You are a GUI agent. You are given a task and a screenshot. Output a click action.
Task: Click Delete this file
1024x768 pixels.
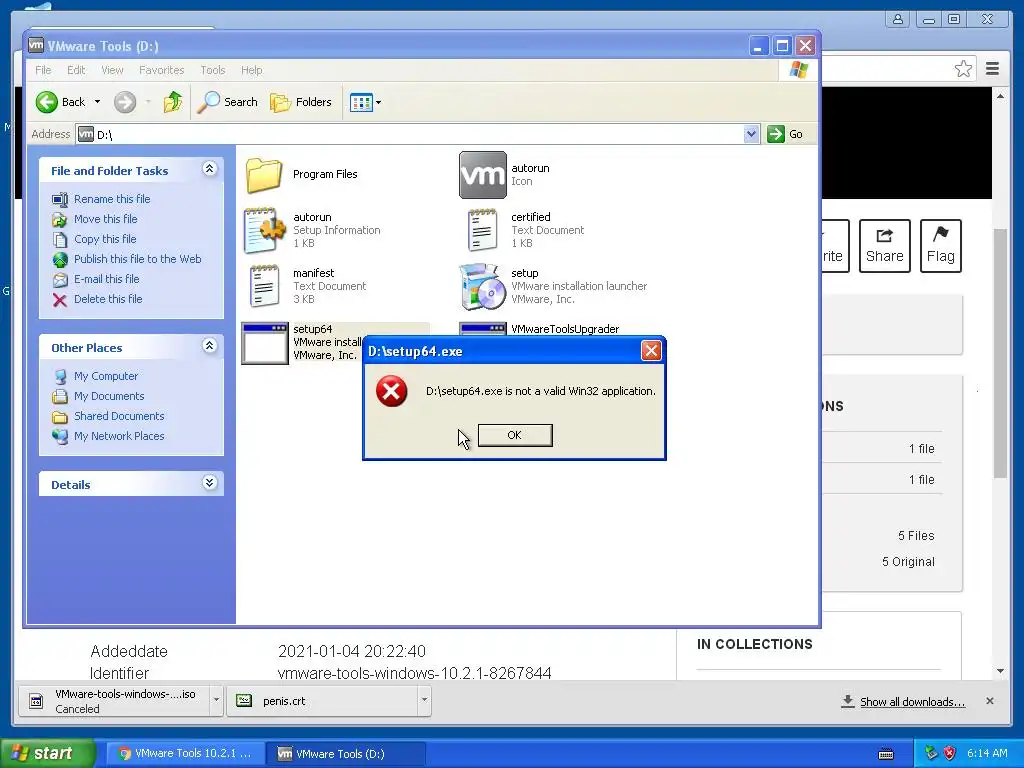[108, 299]
